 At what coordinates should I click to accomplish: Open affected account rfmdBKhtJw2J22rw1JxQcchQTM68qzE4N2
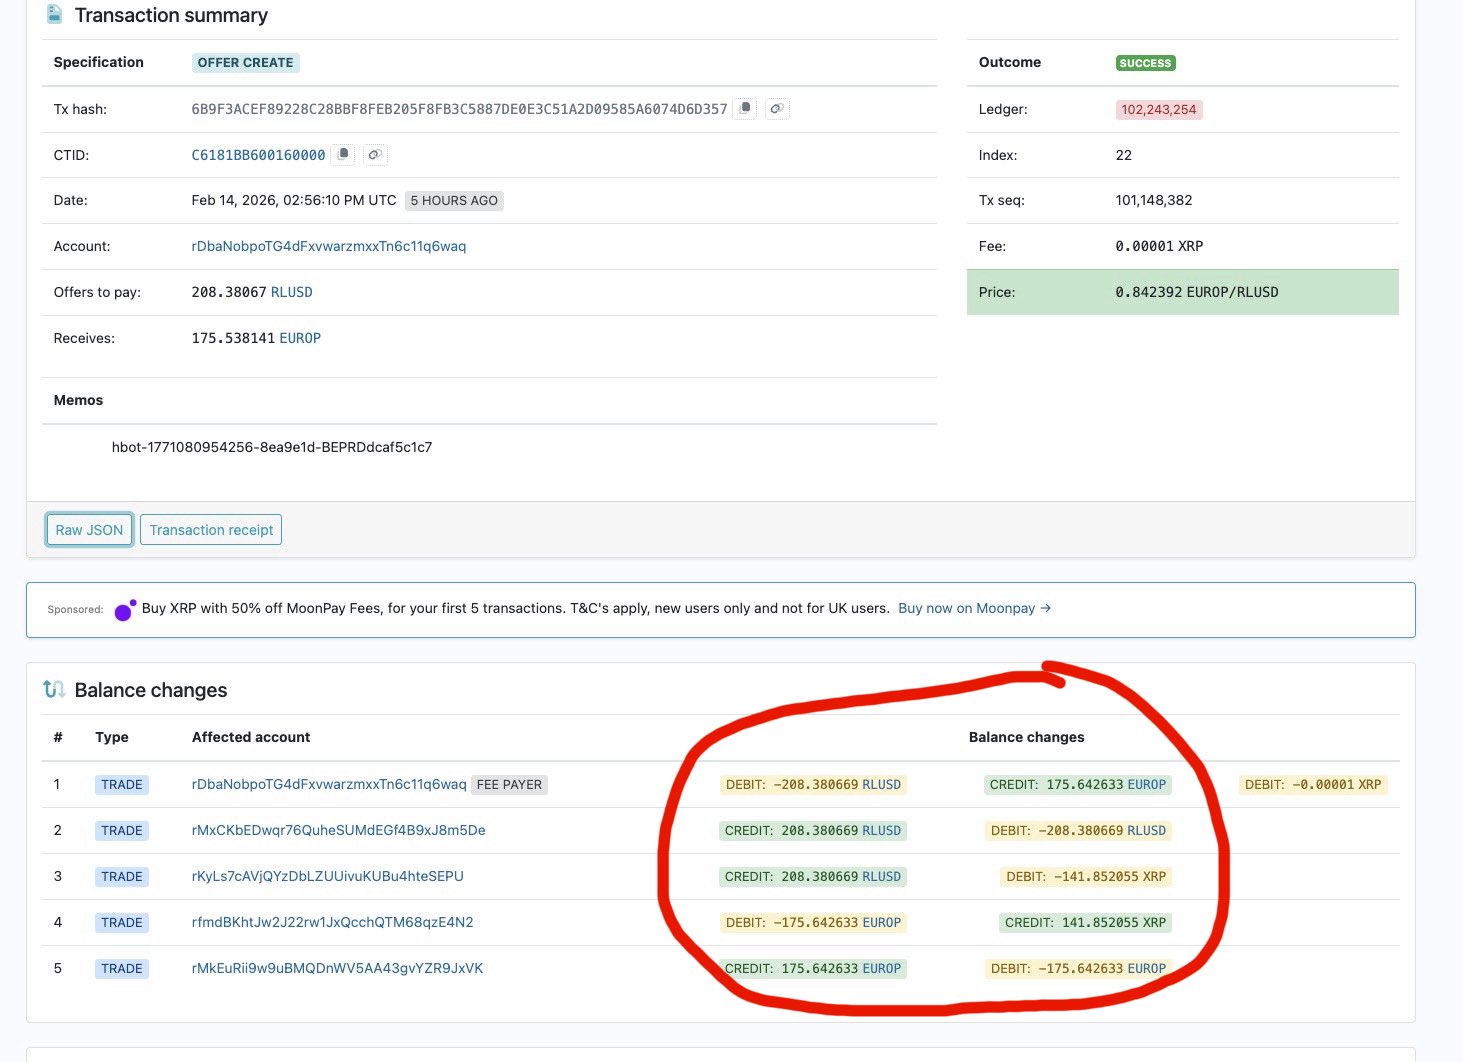click(x=332, y=922)
